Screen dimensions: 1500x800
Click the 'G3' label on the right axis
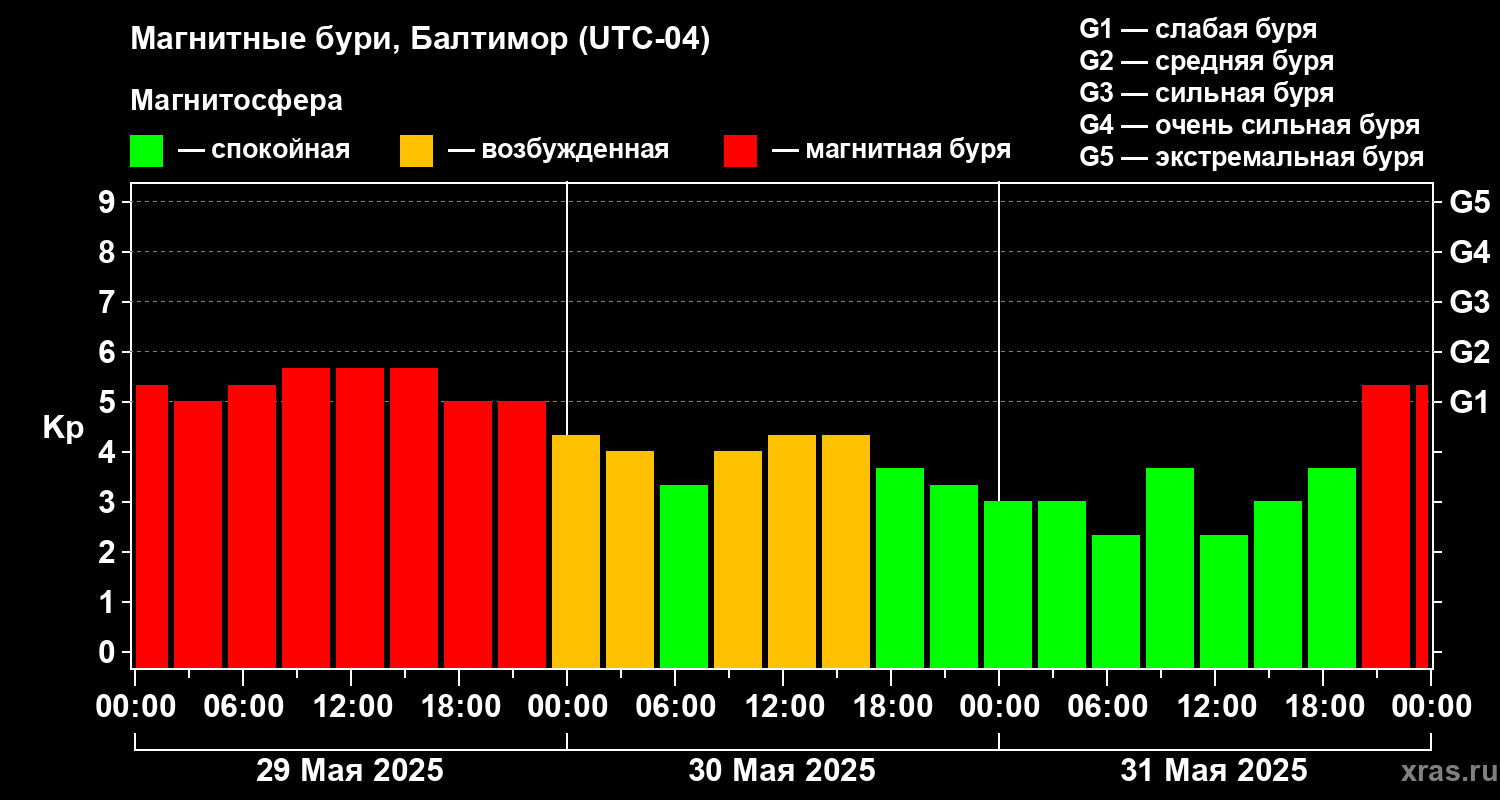1469,303
